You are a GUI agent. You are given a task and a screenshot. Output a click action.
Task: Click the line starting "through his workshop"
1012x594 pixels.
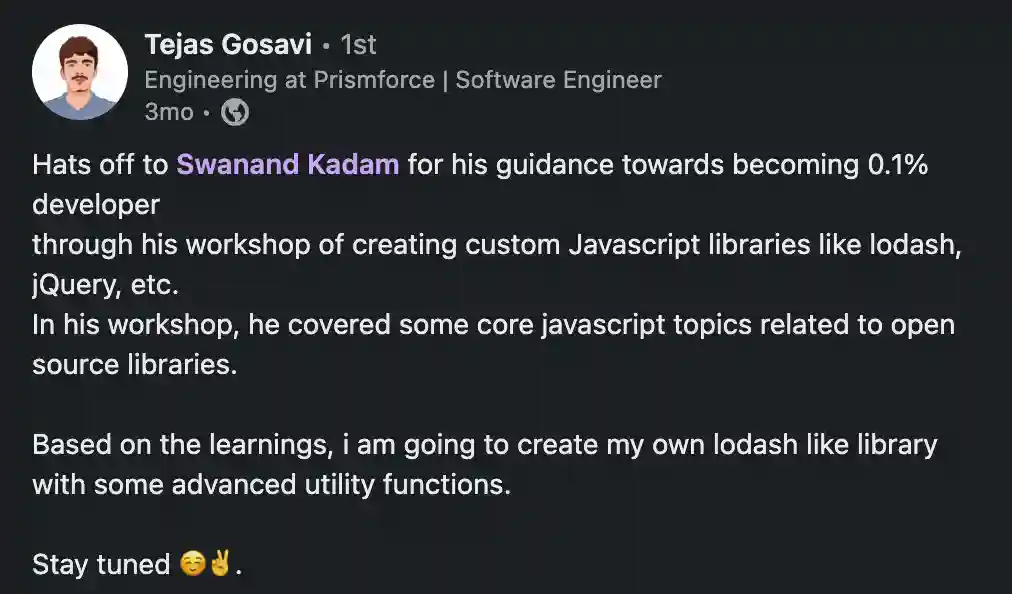(496, 245)
